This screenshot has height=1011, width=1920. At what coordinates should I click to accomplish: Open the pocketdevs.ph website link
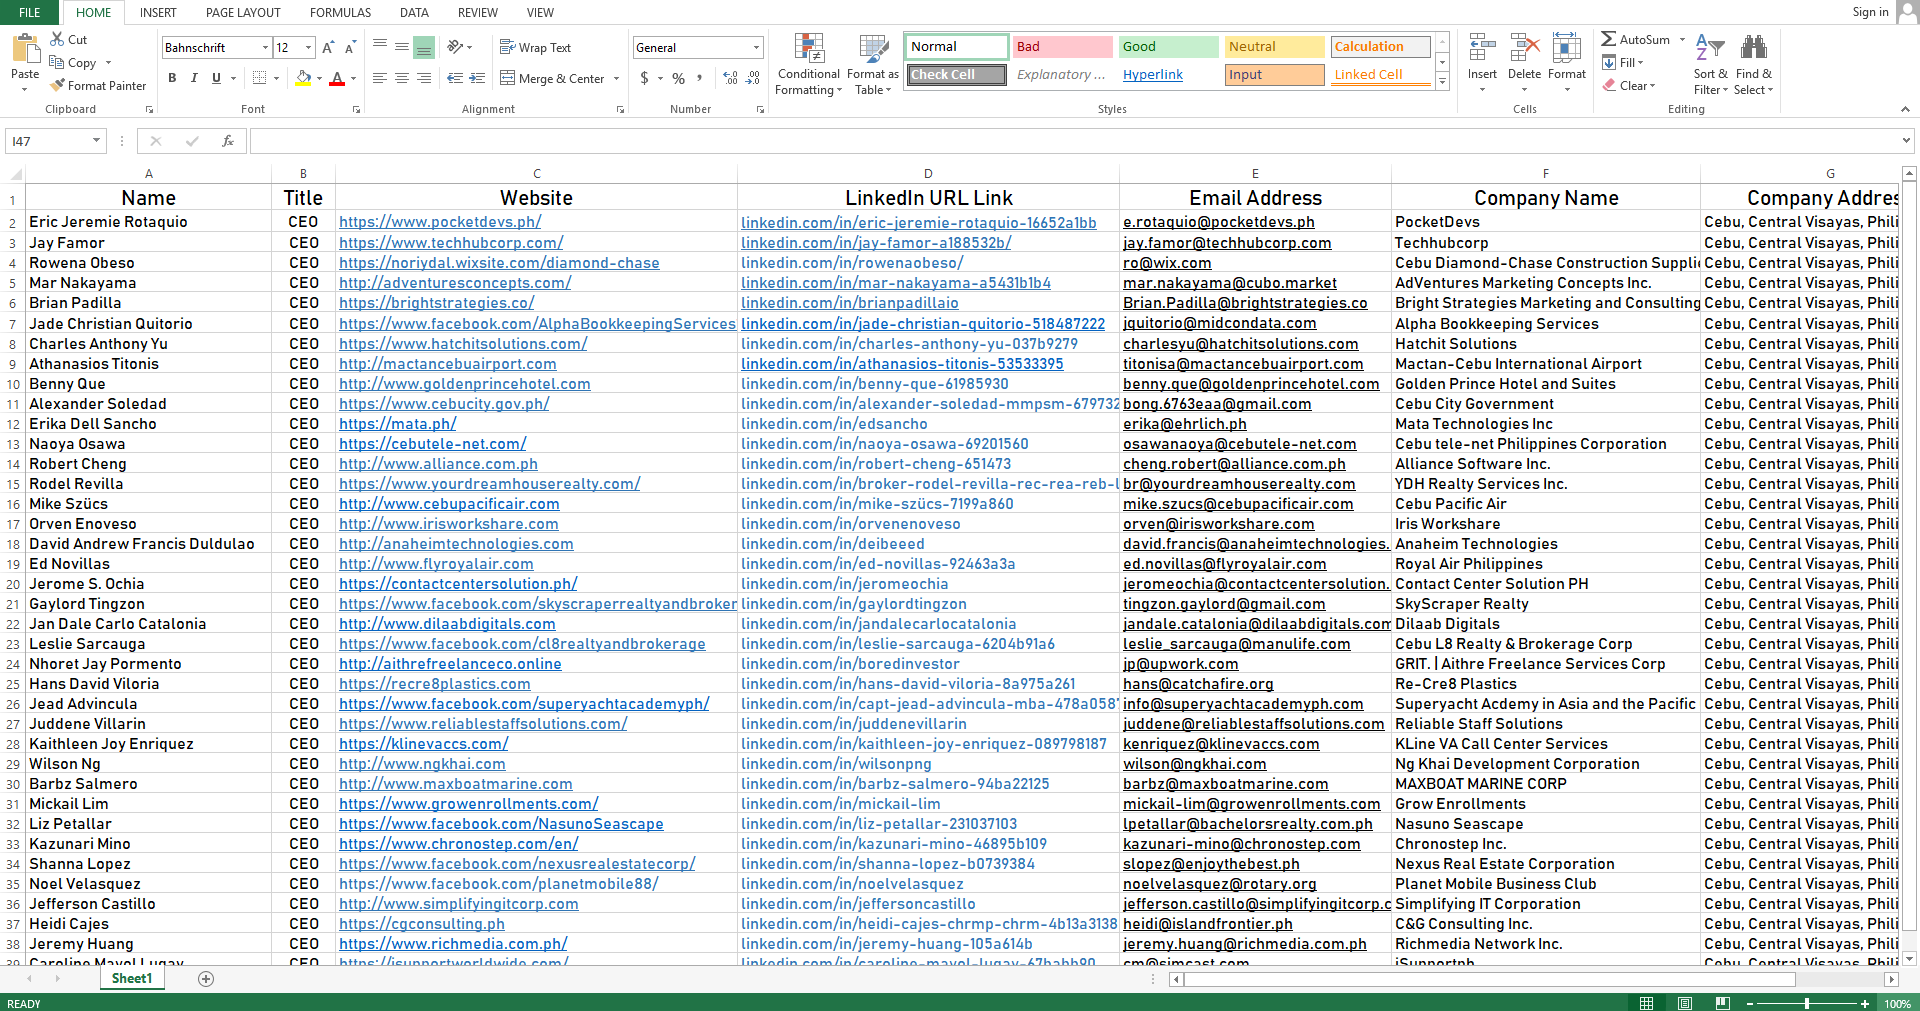click(440, 222)
